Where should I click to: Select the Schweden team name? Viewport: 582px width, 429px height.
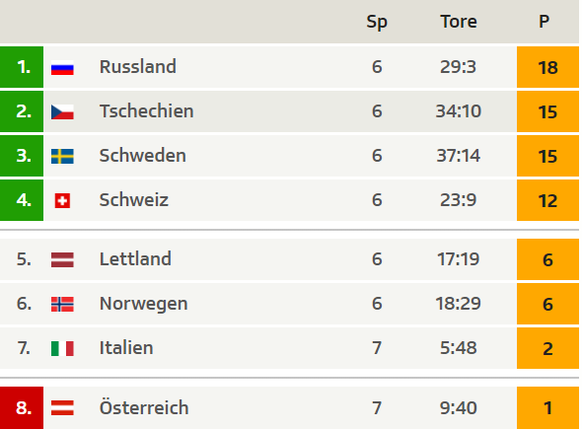(143, 155)
